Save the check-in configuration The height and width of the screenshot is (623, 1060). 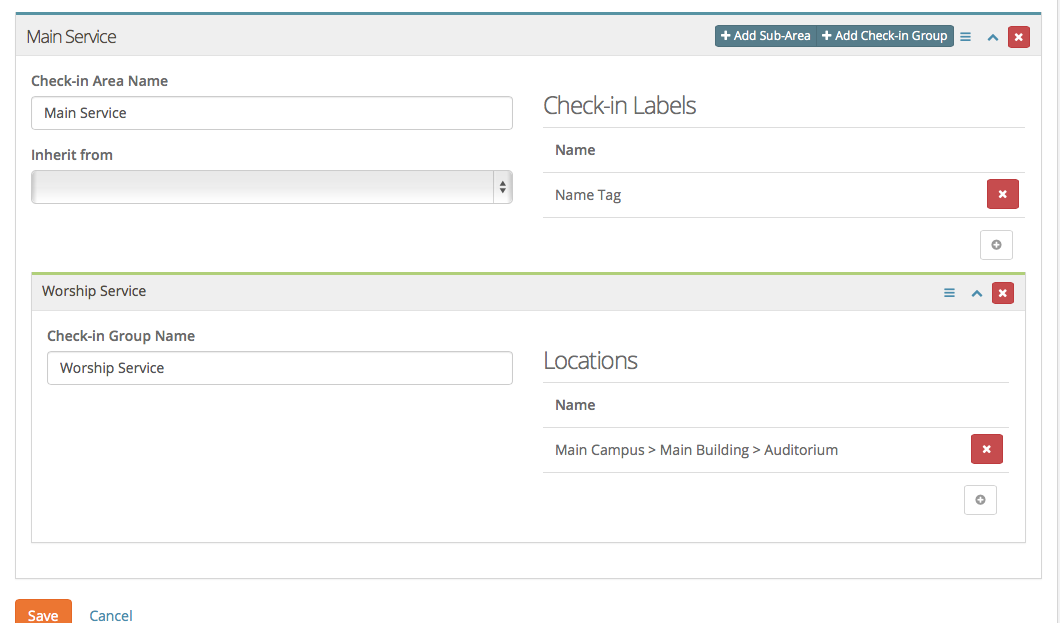click(43, 614)
